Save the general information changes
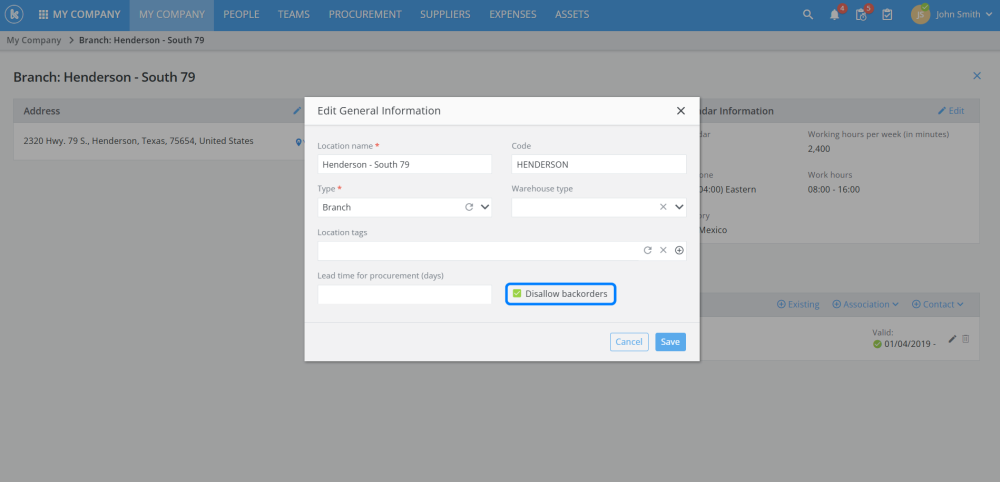The width and height of the screenshot is (1000, 482). (670, 342)
